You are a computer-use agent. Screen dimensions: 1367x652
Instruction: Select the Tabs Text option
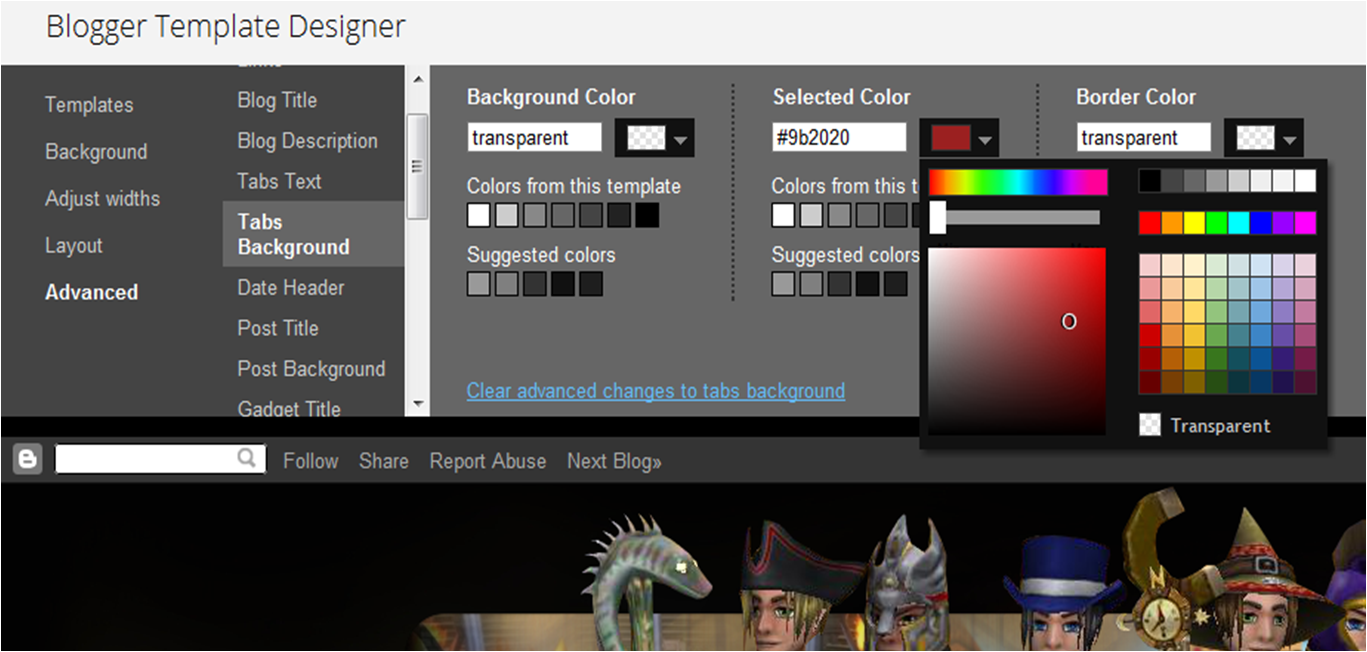tap(279, 181)
